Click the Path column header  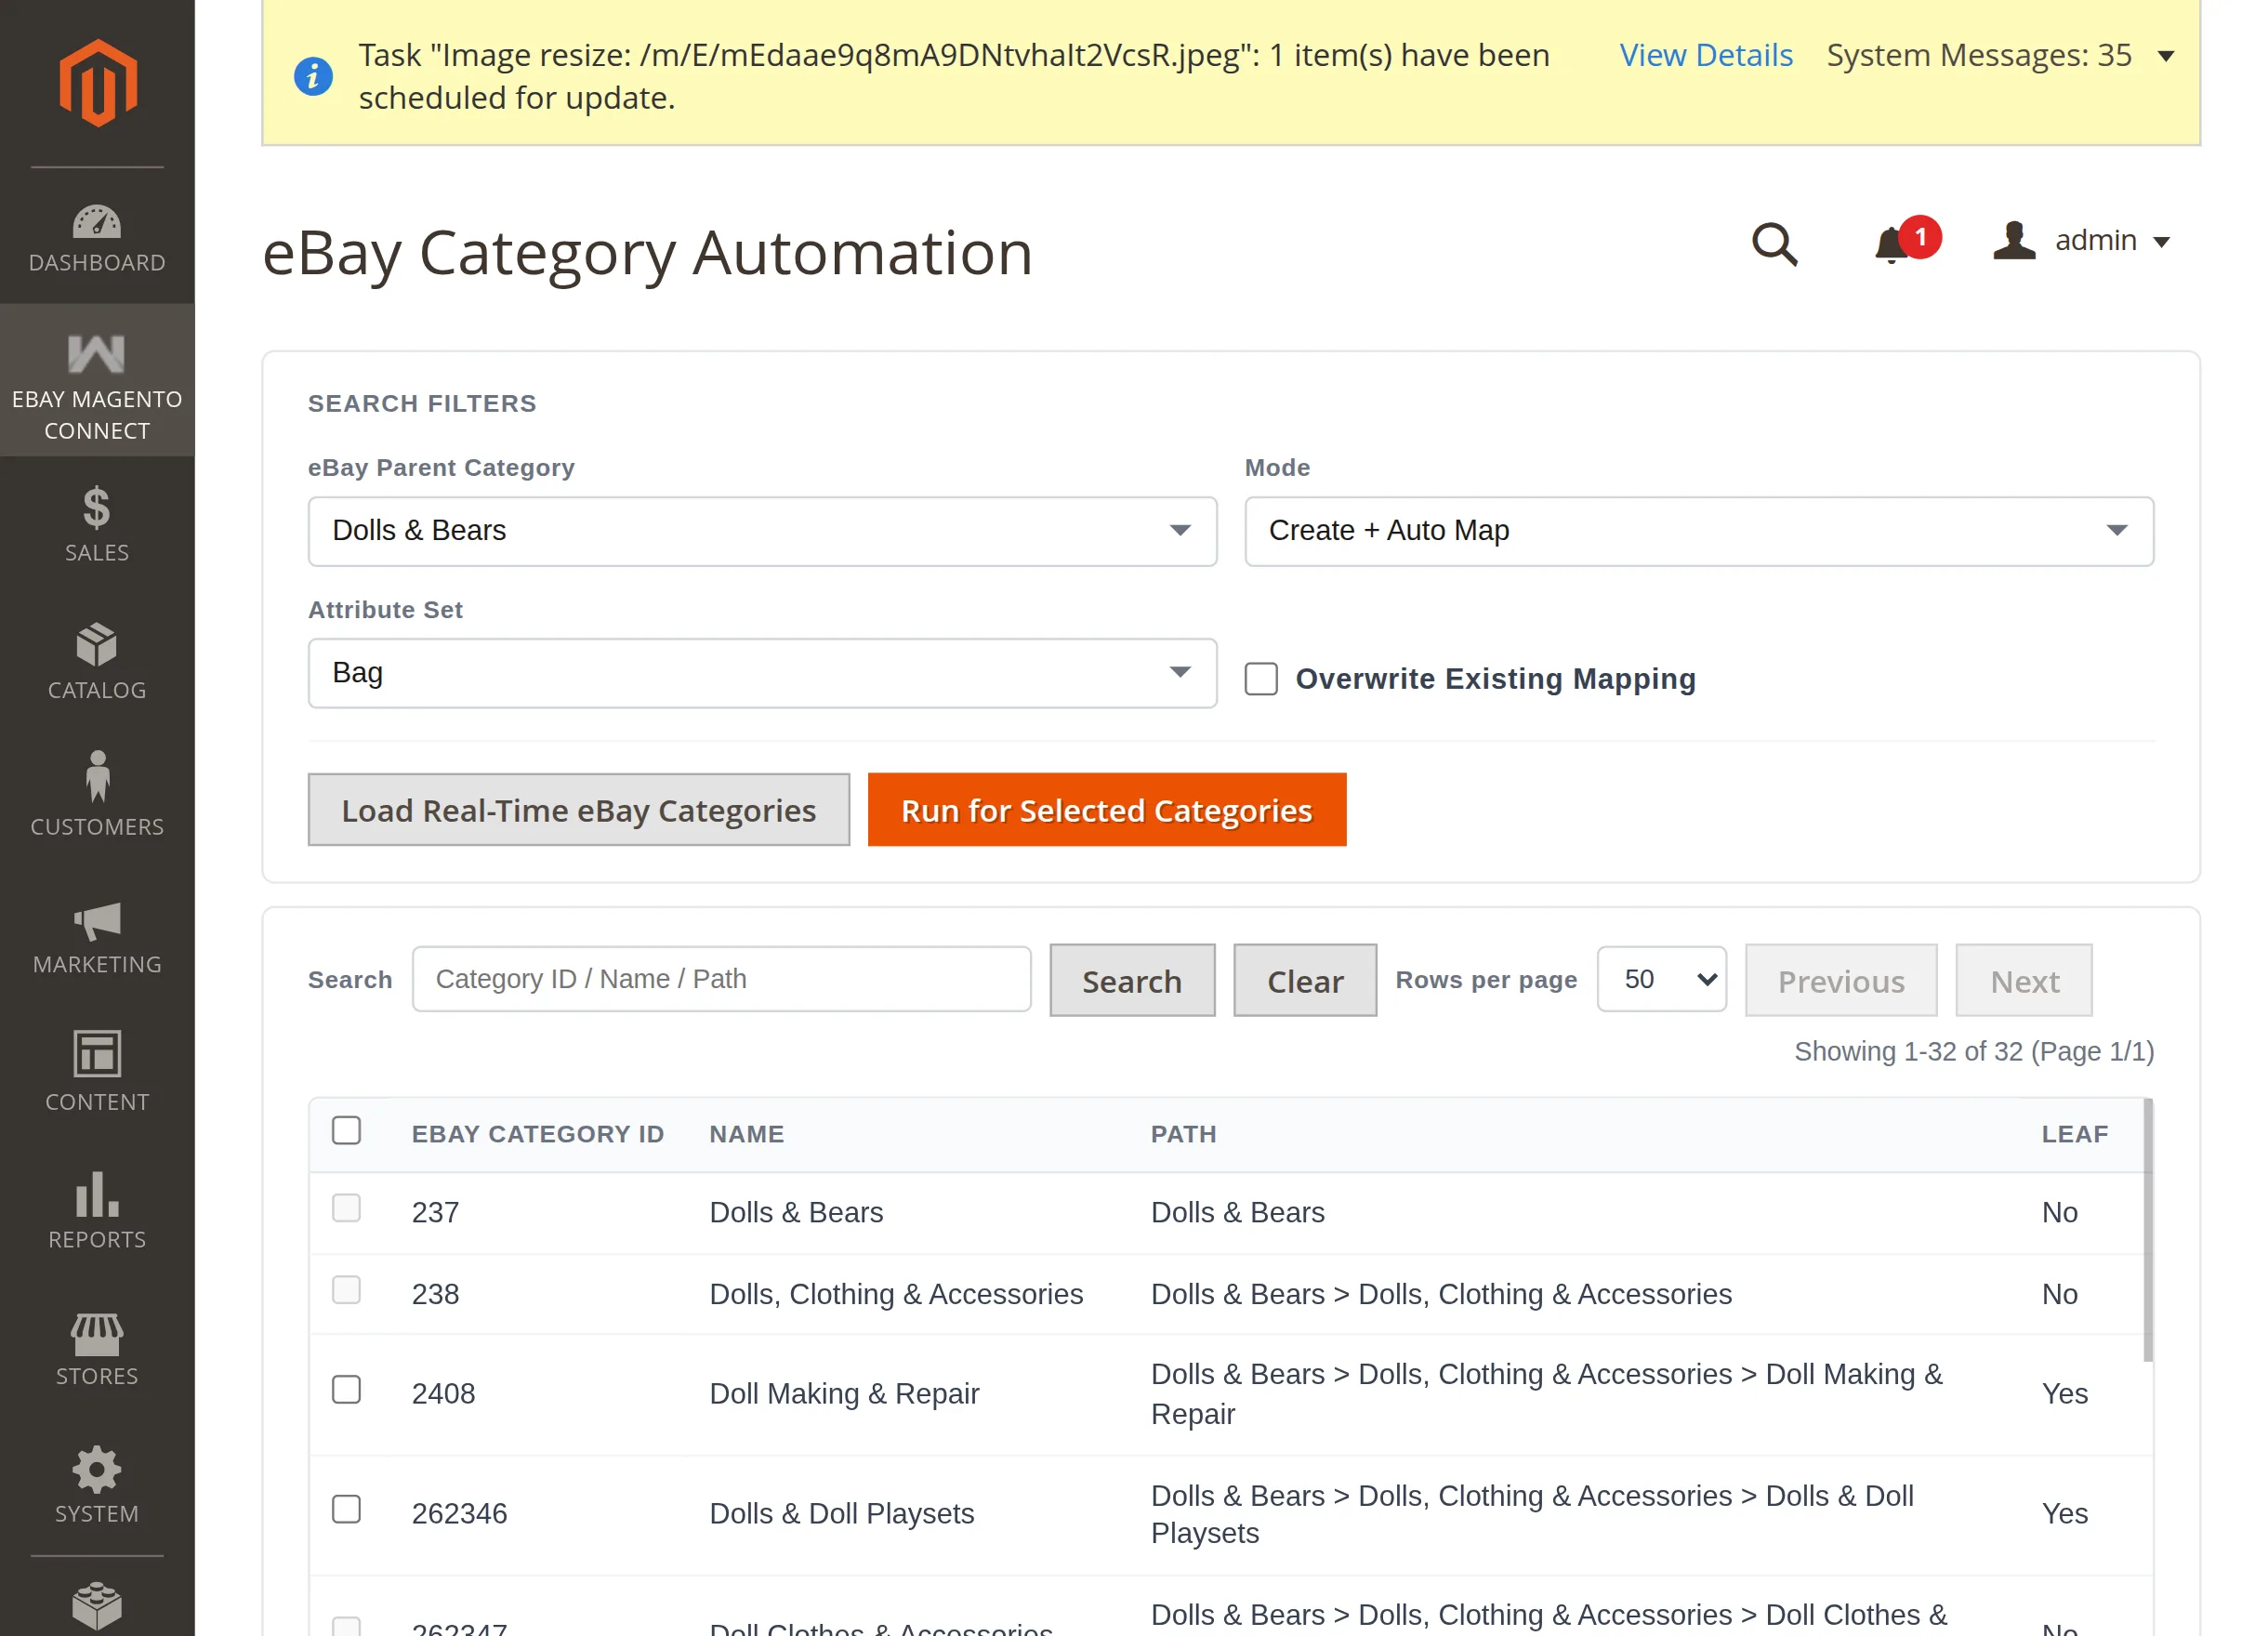tap(1184, 1134)
